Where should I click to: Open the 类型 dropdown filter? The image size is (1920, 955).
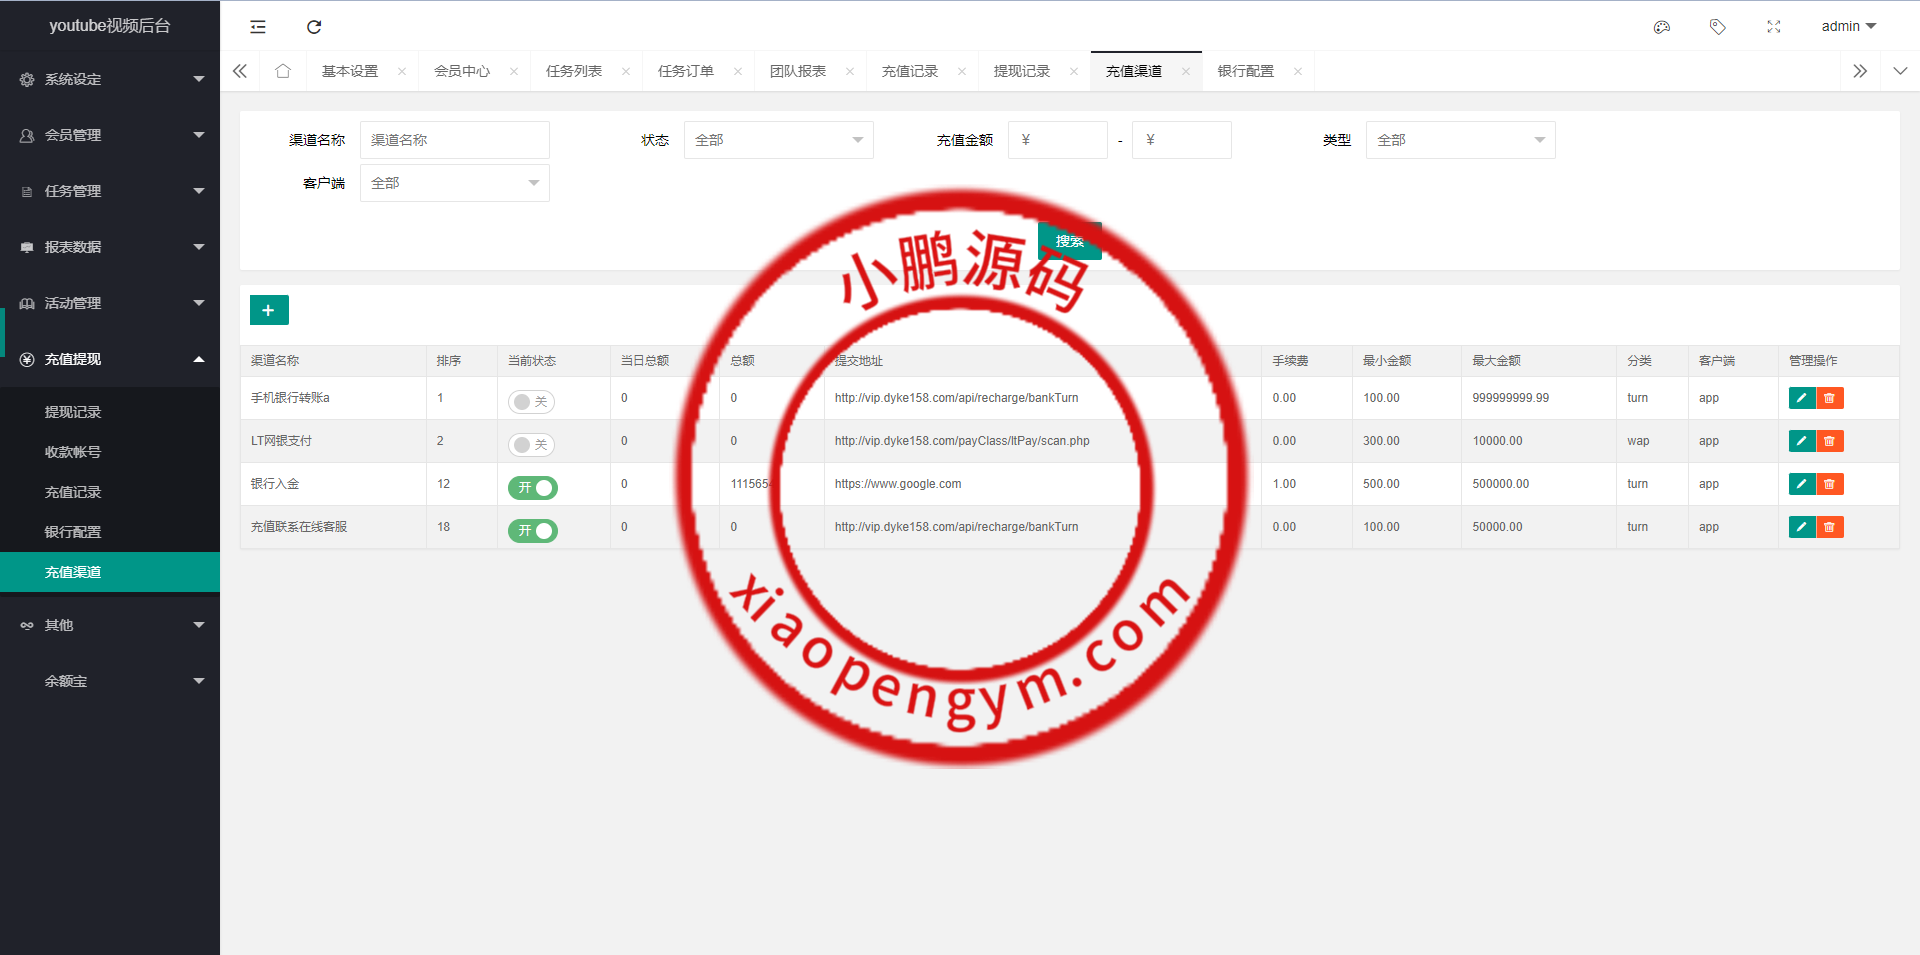(x=1461, y=140)
